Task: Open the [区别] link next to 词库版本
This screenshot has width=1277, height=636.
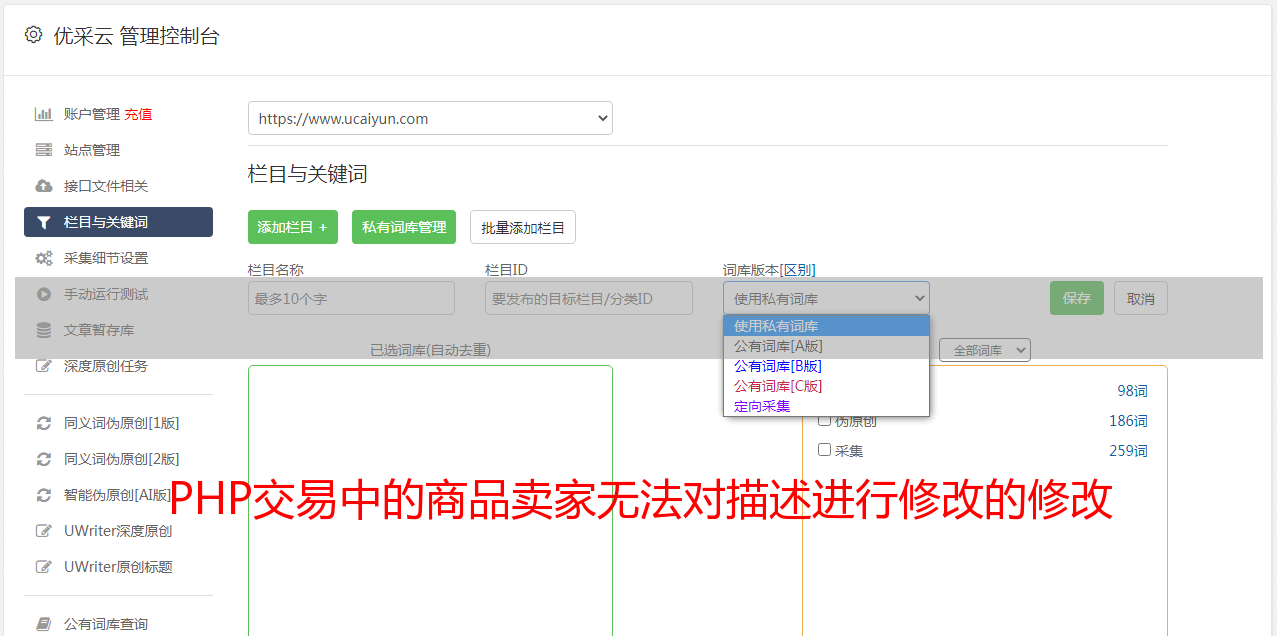Action: (x=797, y=270)
